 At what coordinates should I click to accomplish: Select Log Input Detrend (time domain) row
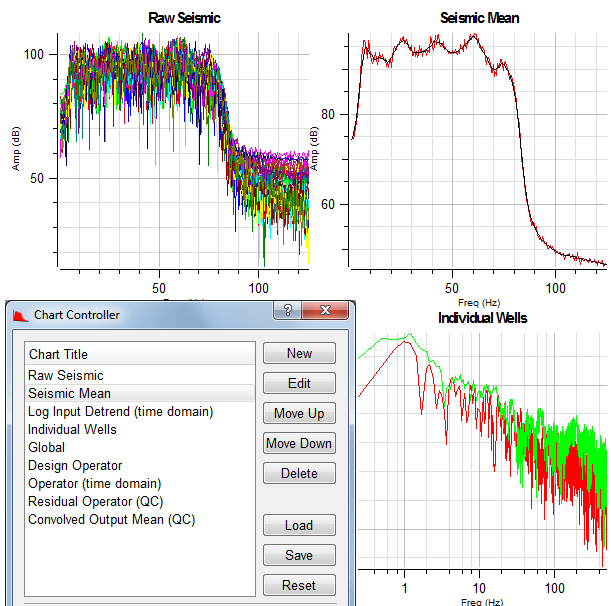(x=140, y=412)
